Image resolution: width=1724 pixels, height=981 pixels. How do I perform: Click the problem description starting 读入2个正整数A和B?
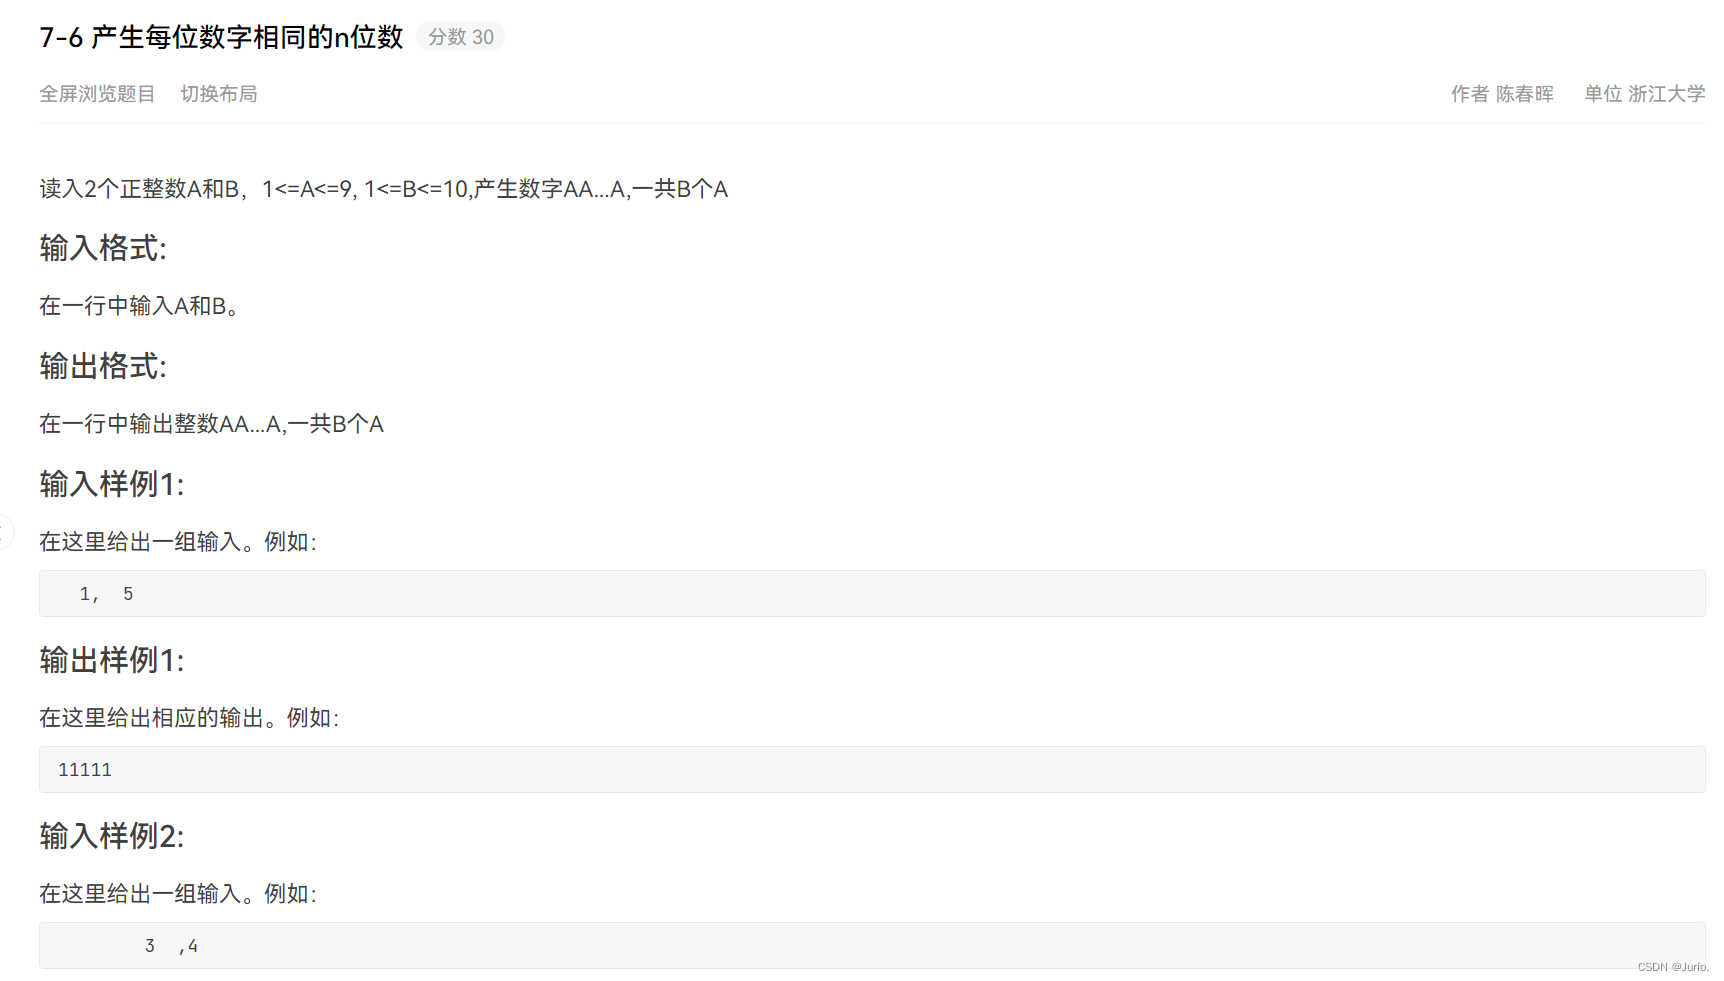pos(384,189)
